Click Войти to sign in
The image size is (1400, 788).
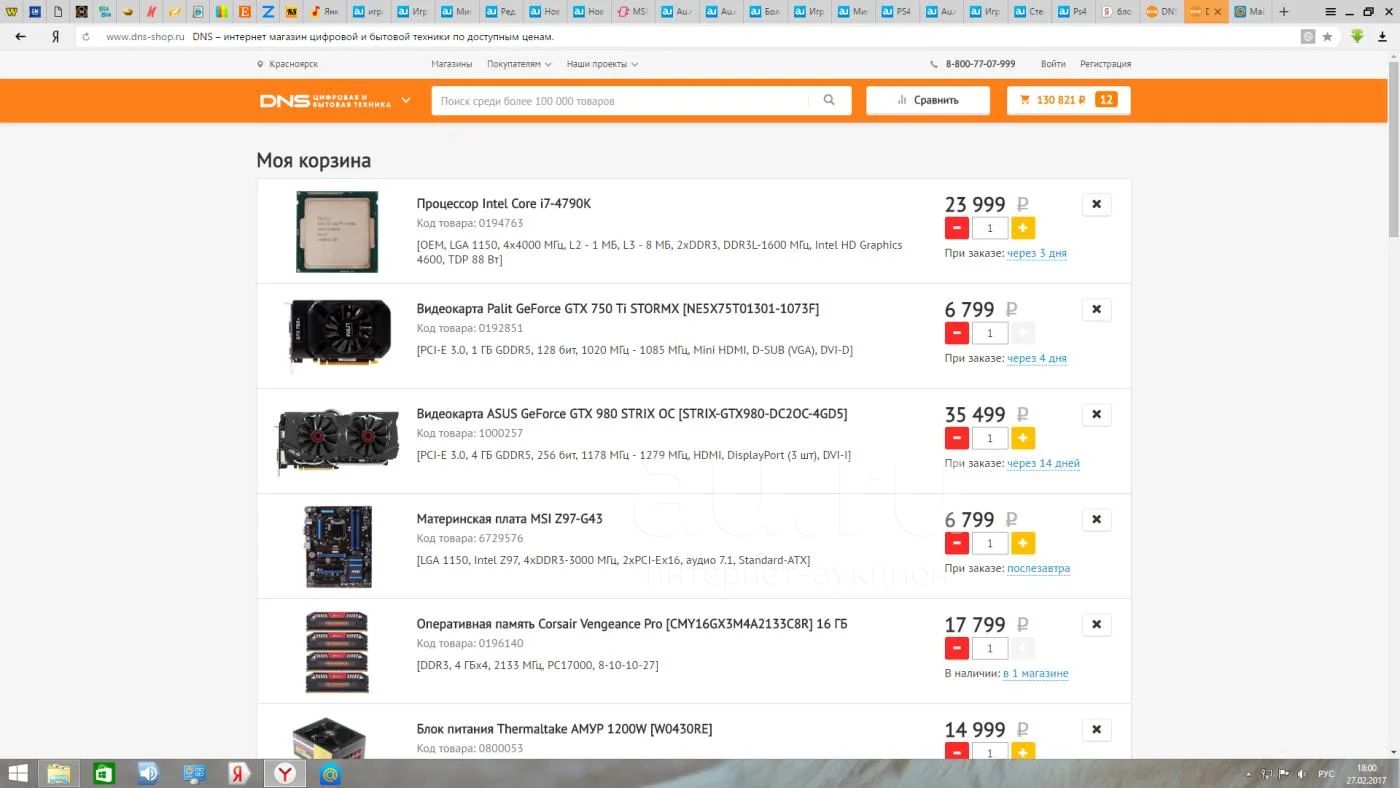(1053, 64)
